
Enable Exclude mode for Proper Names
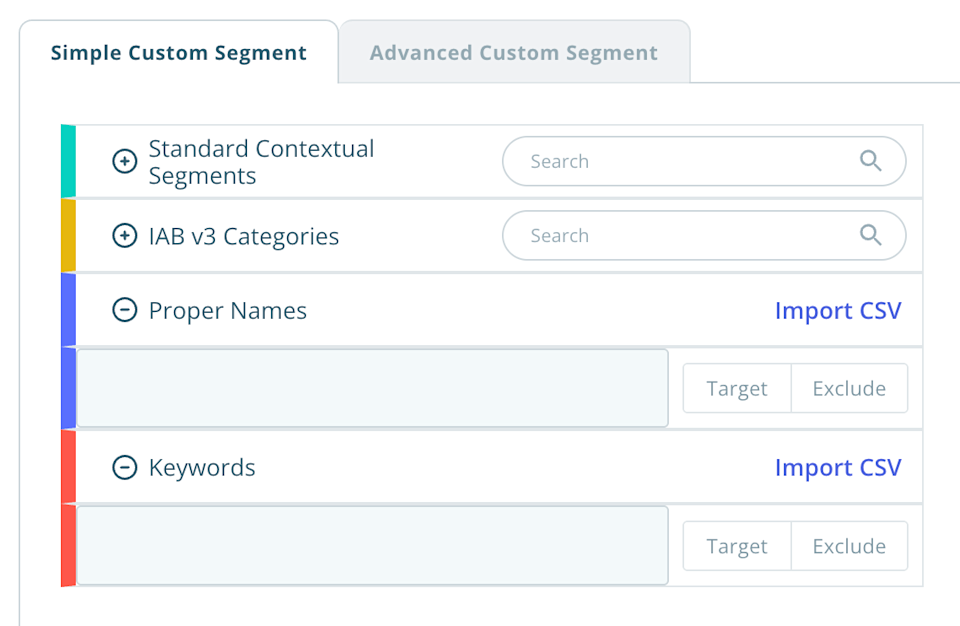pos(849,388)
